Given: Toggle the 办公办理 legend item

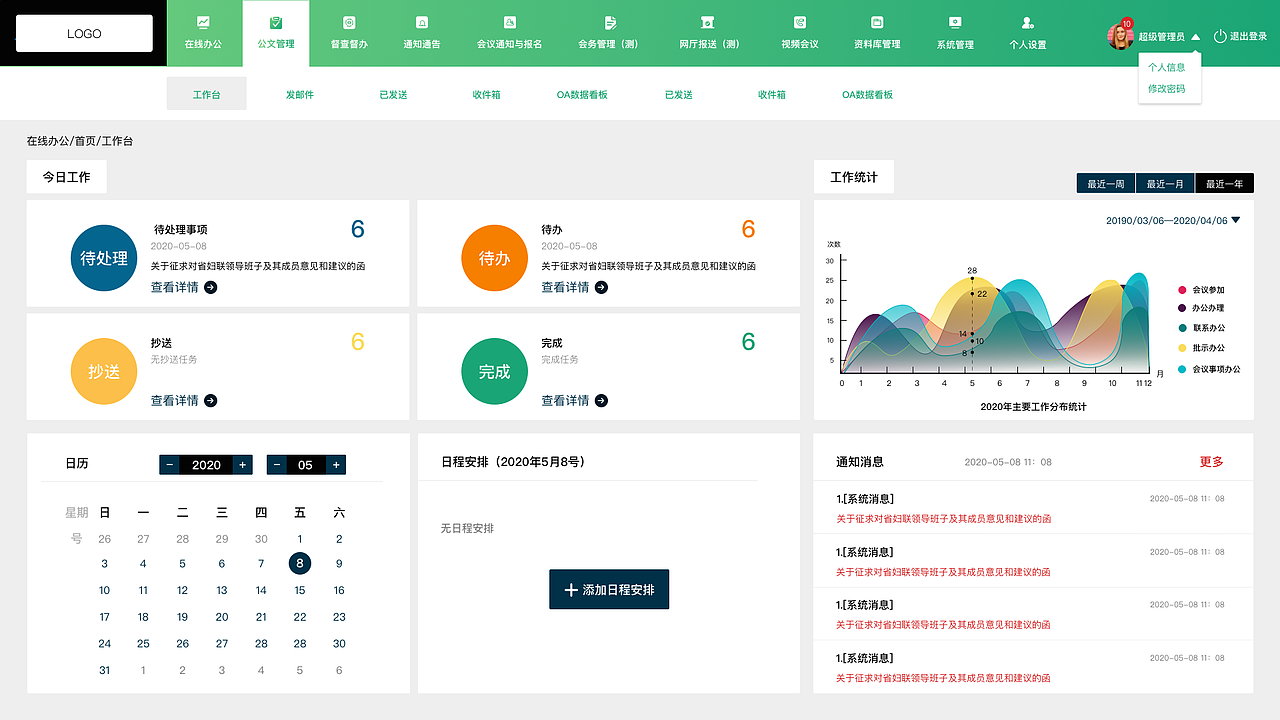Looking at the screenshot, I should [x=1201, y=308].
